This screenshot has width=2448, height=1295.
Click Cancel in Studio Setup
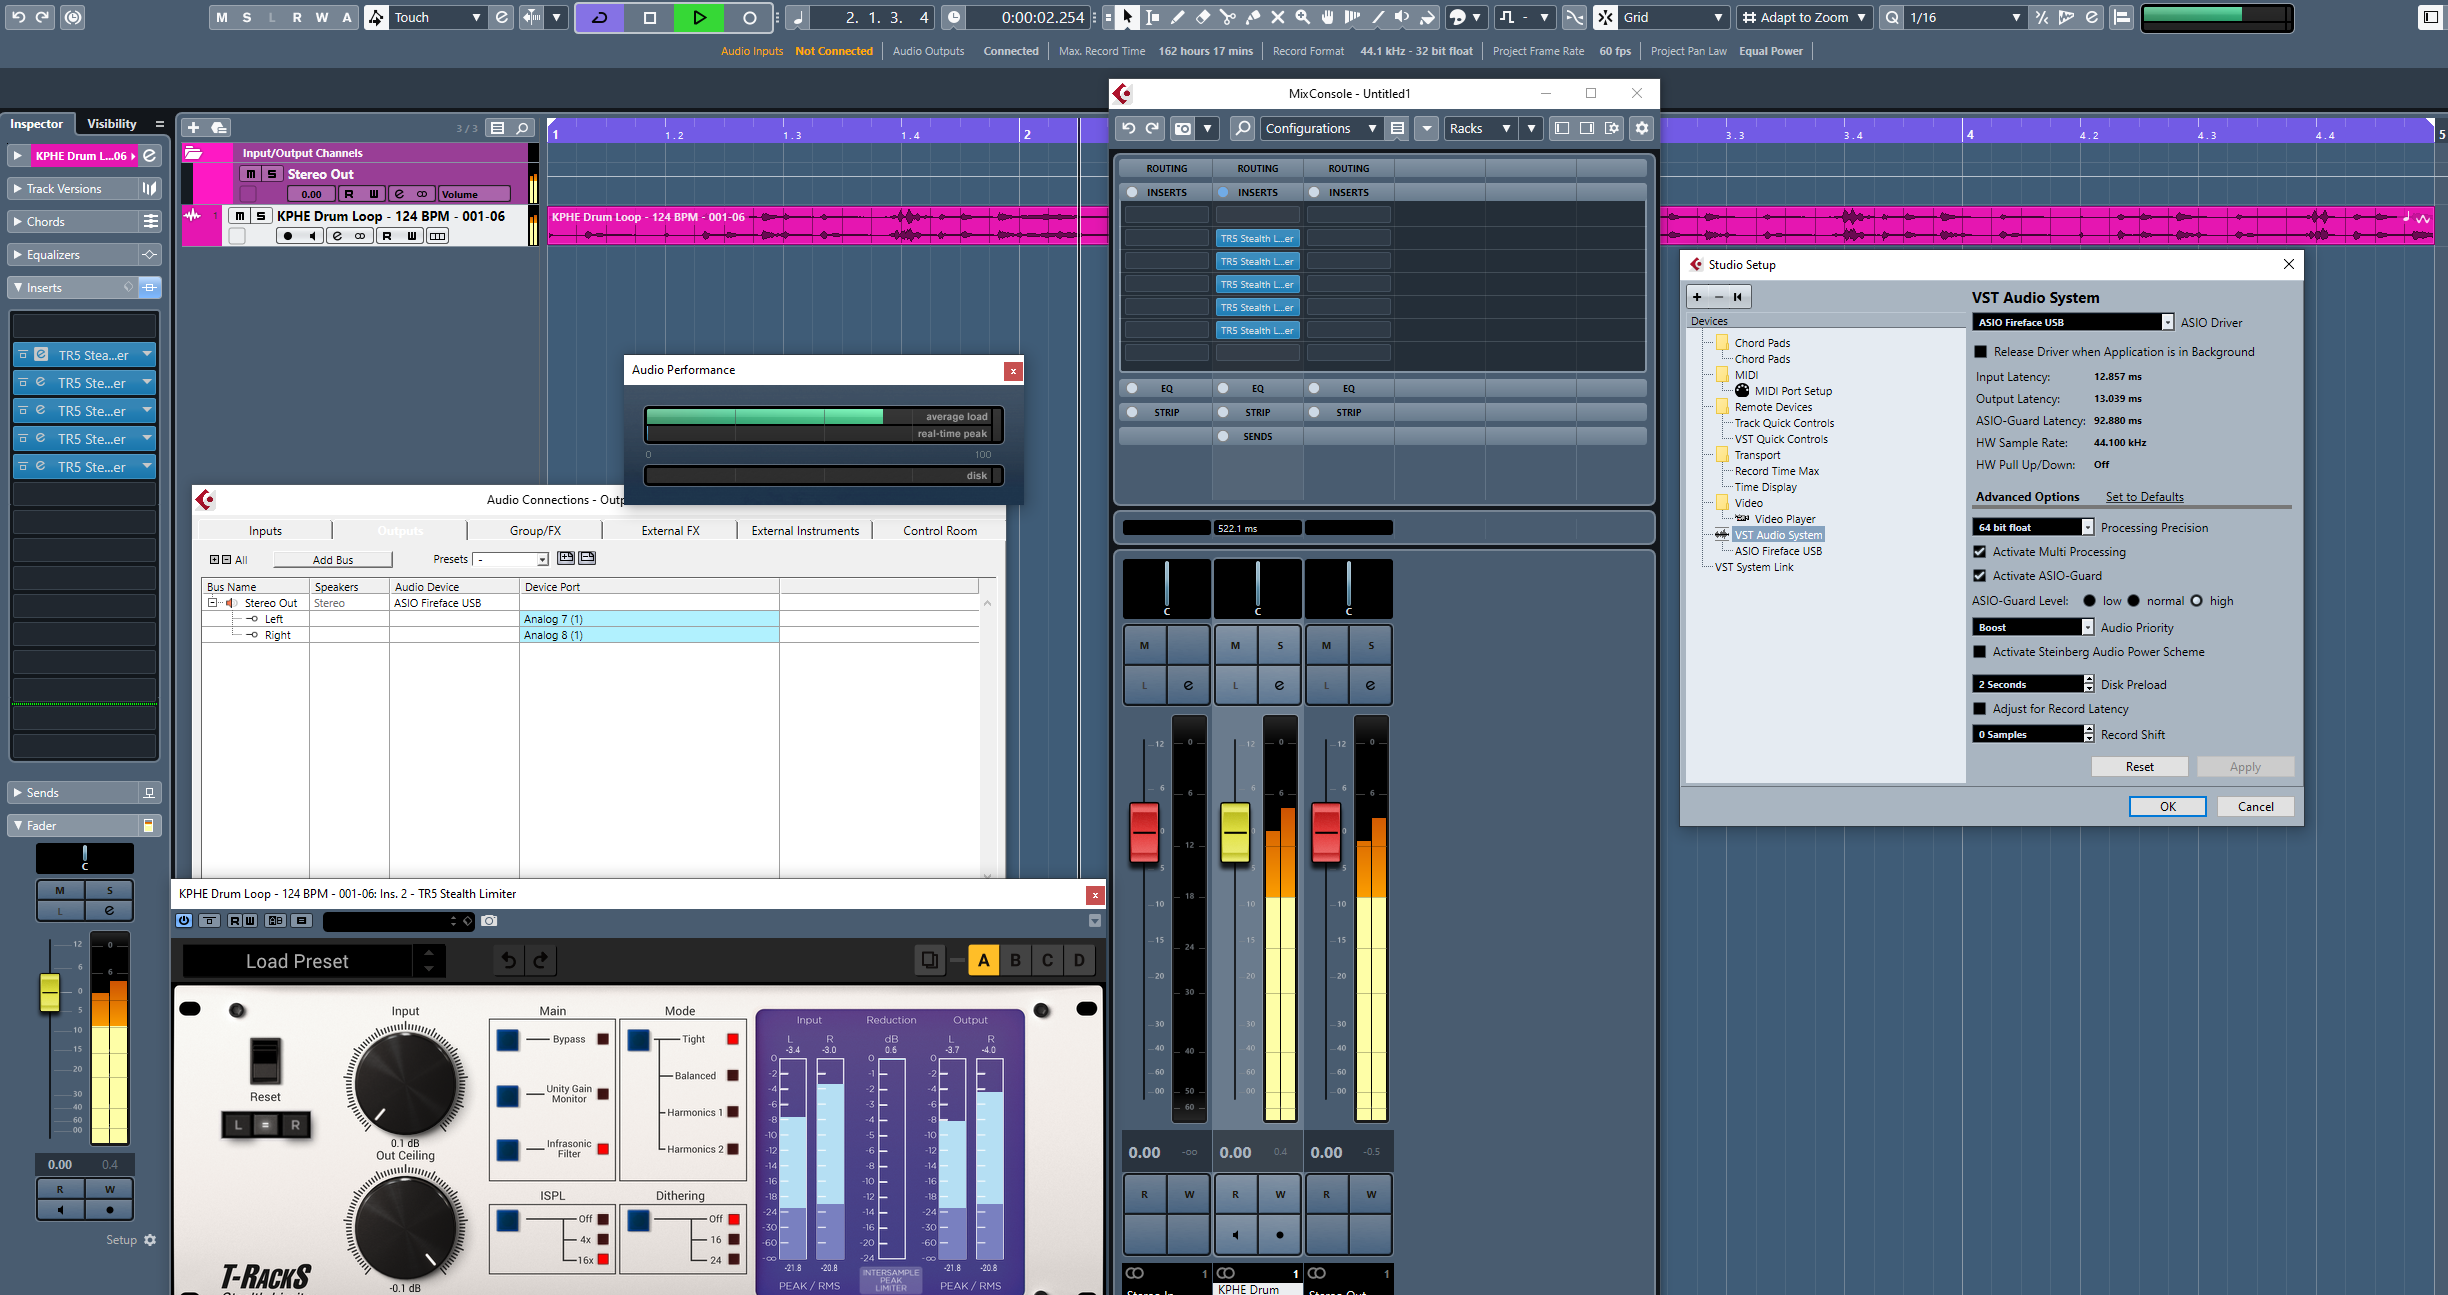pos(2255,806)
